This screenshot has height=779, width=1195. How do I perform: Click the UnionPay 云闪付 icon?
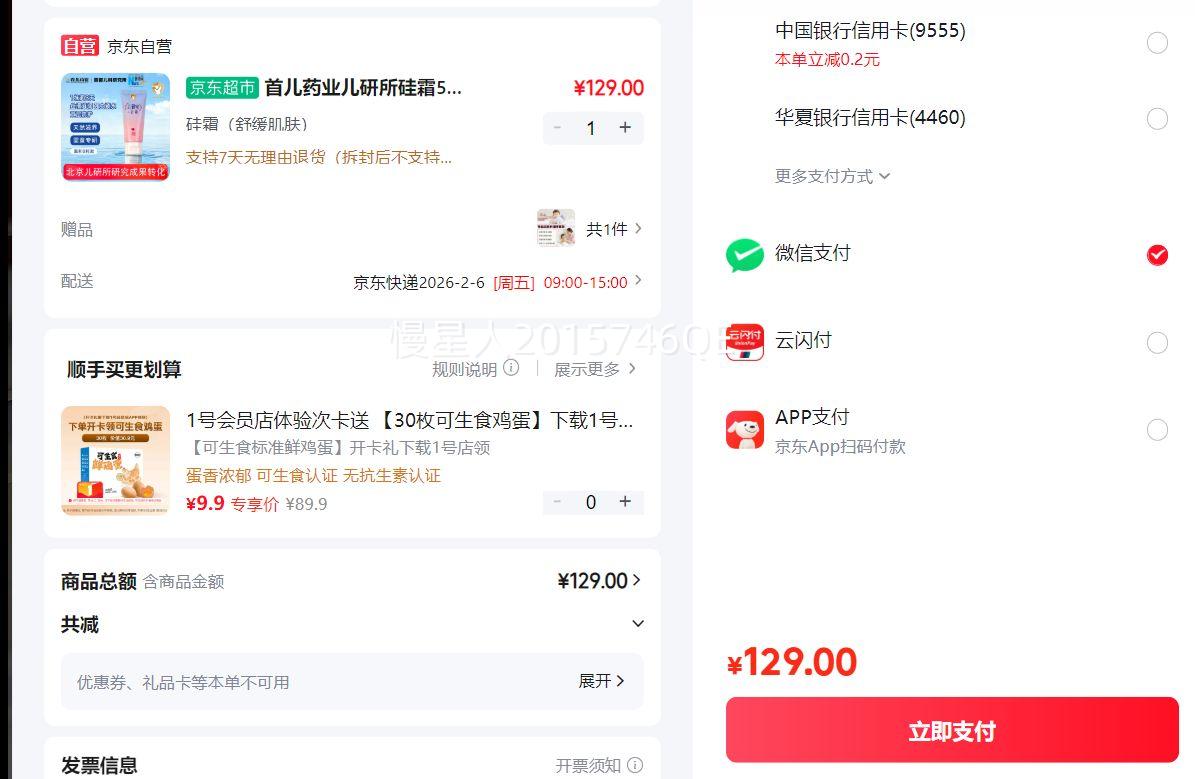tap(744, 342)
